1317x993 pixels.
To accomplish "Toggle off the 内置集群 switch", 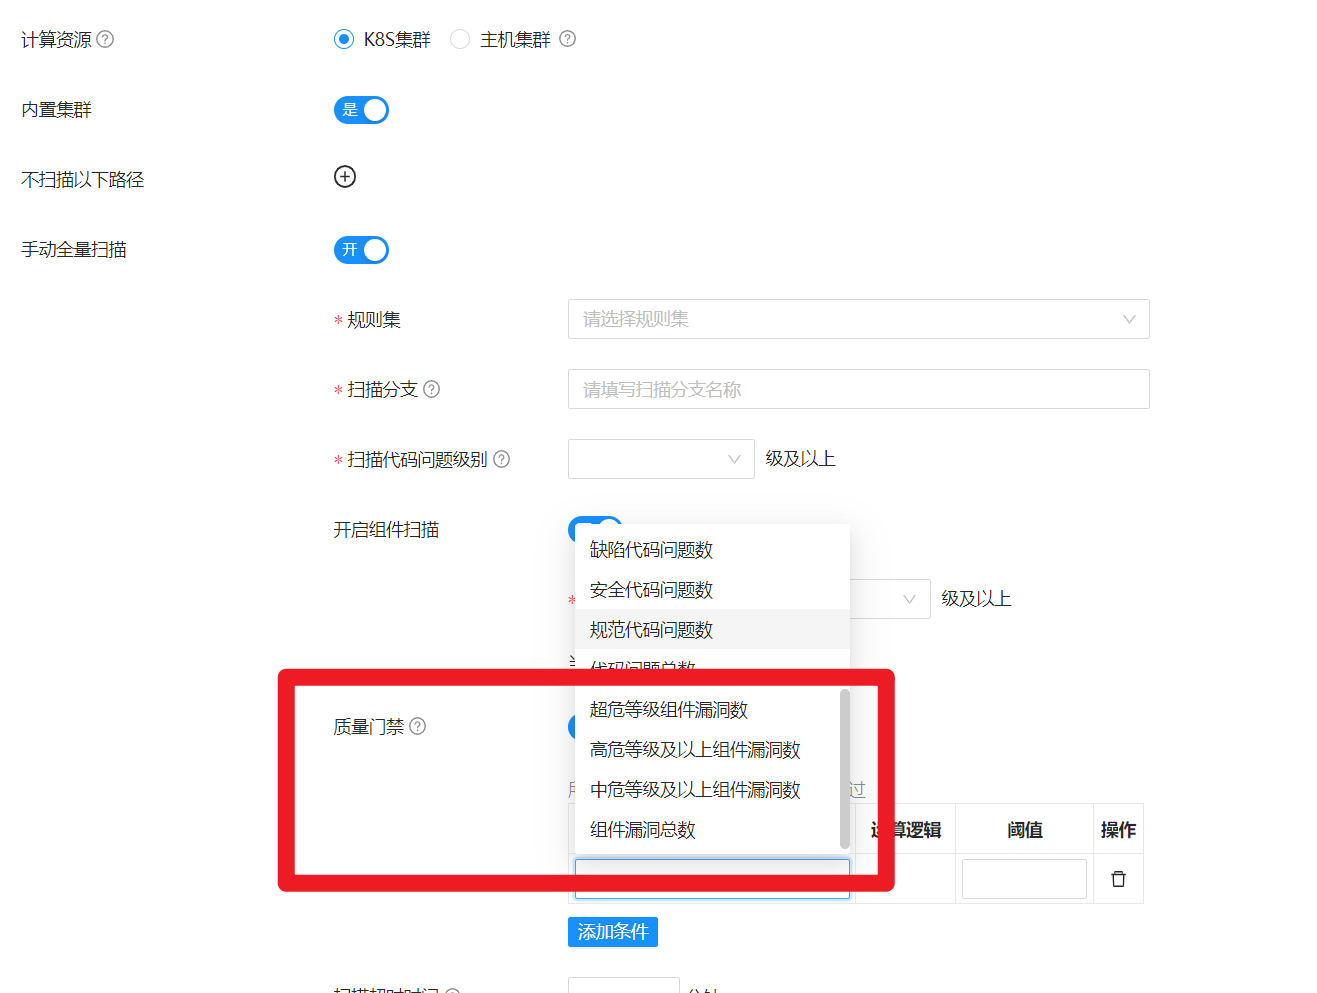I will click(361, 110).
